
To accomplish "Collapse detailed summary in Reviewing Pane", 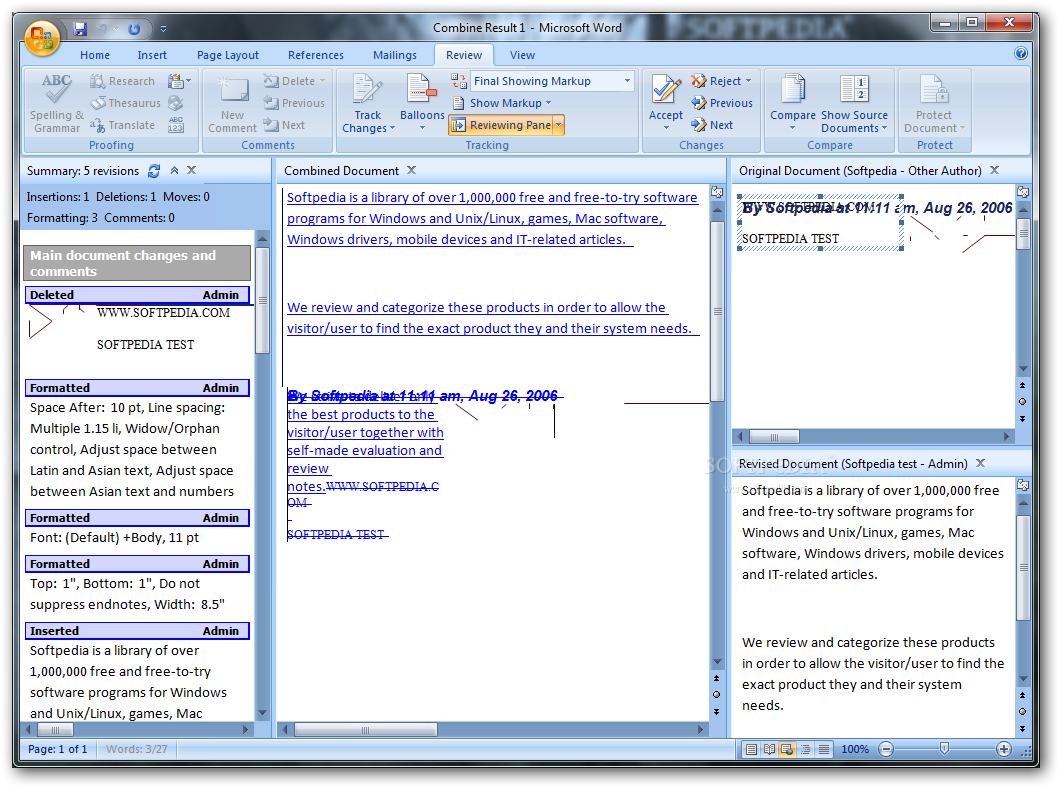I will 174,170.
